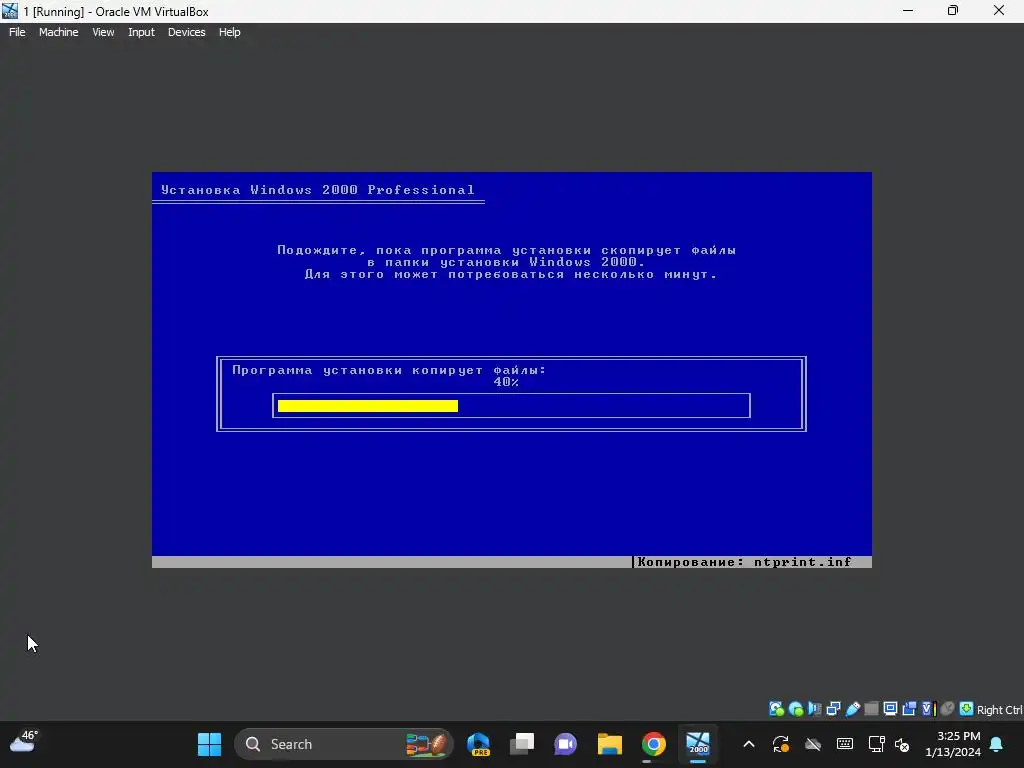This screenshot has width=1024, height=768.
Task: Click the Right Ctrl host key label
Action: (1000, 710)
